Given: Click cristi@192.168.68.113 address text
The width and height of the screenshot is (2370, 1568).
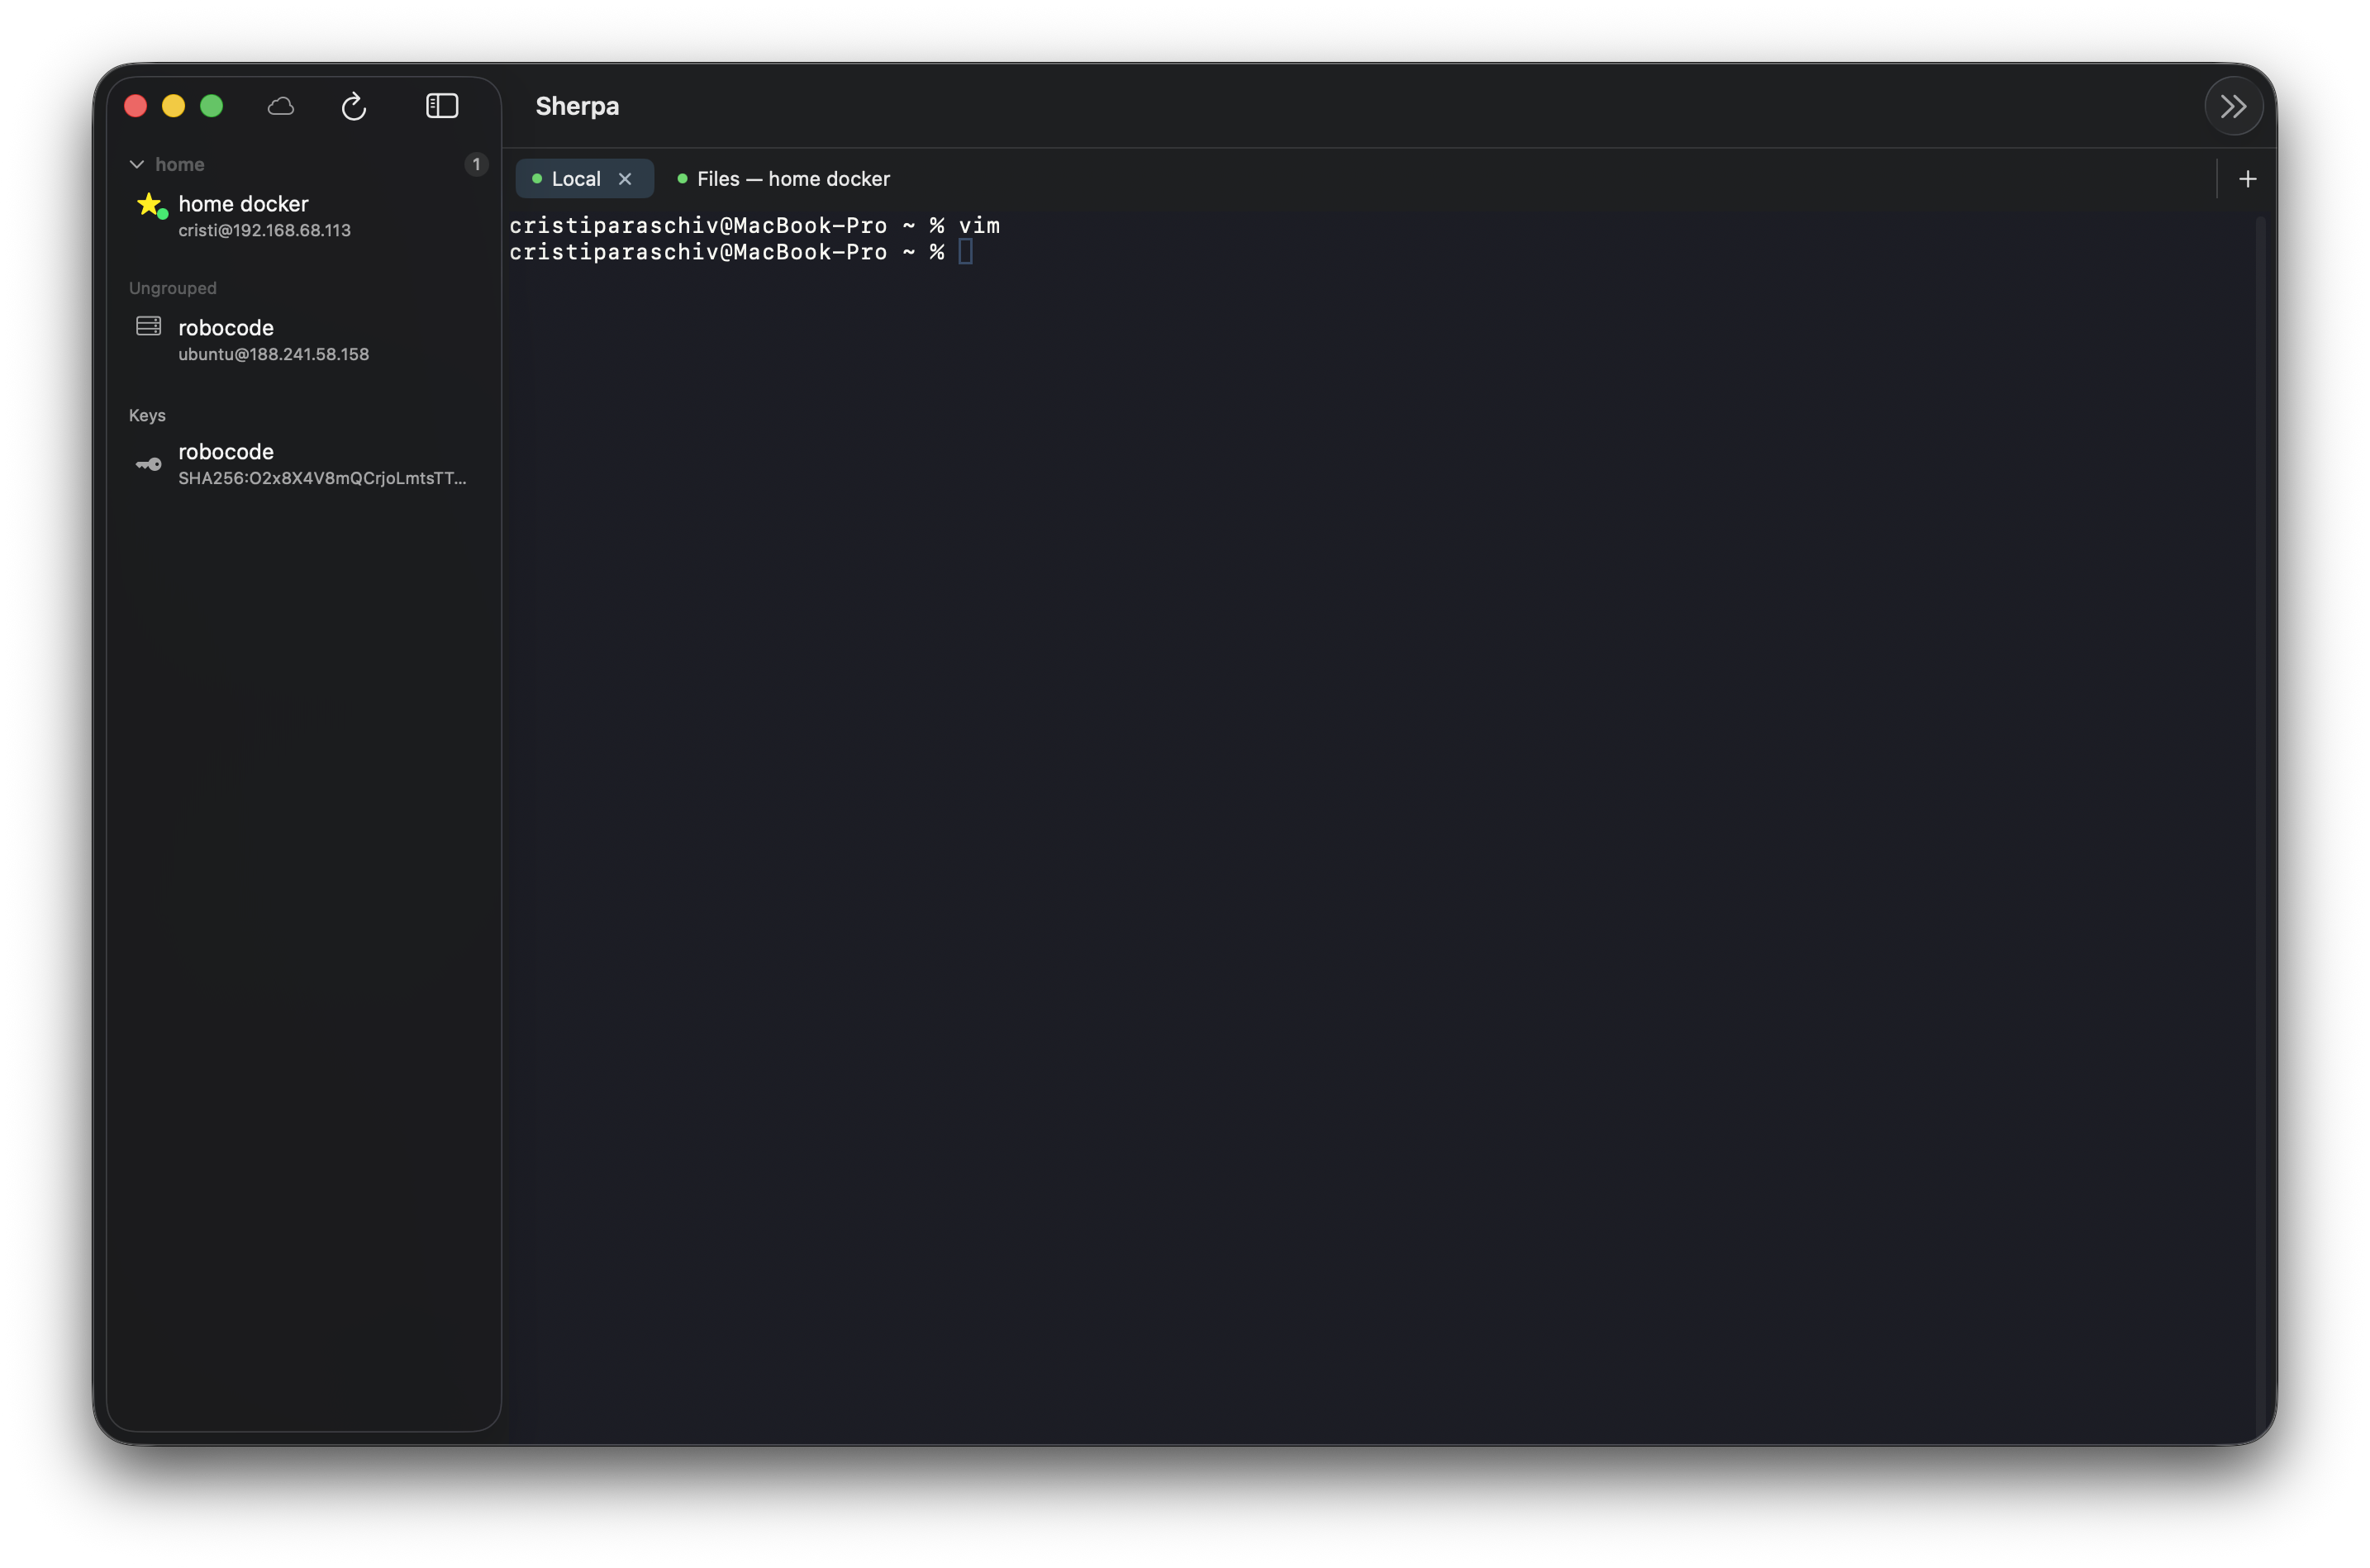Looking at the screenshot, I should pos(264,231).
